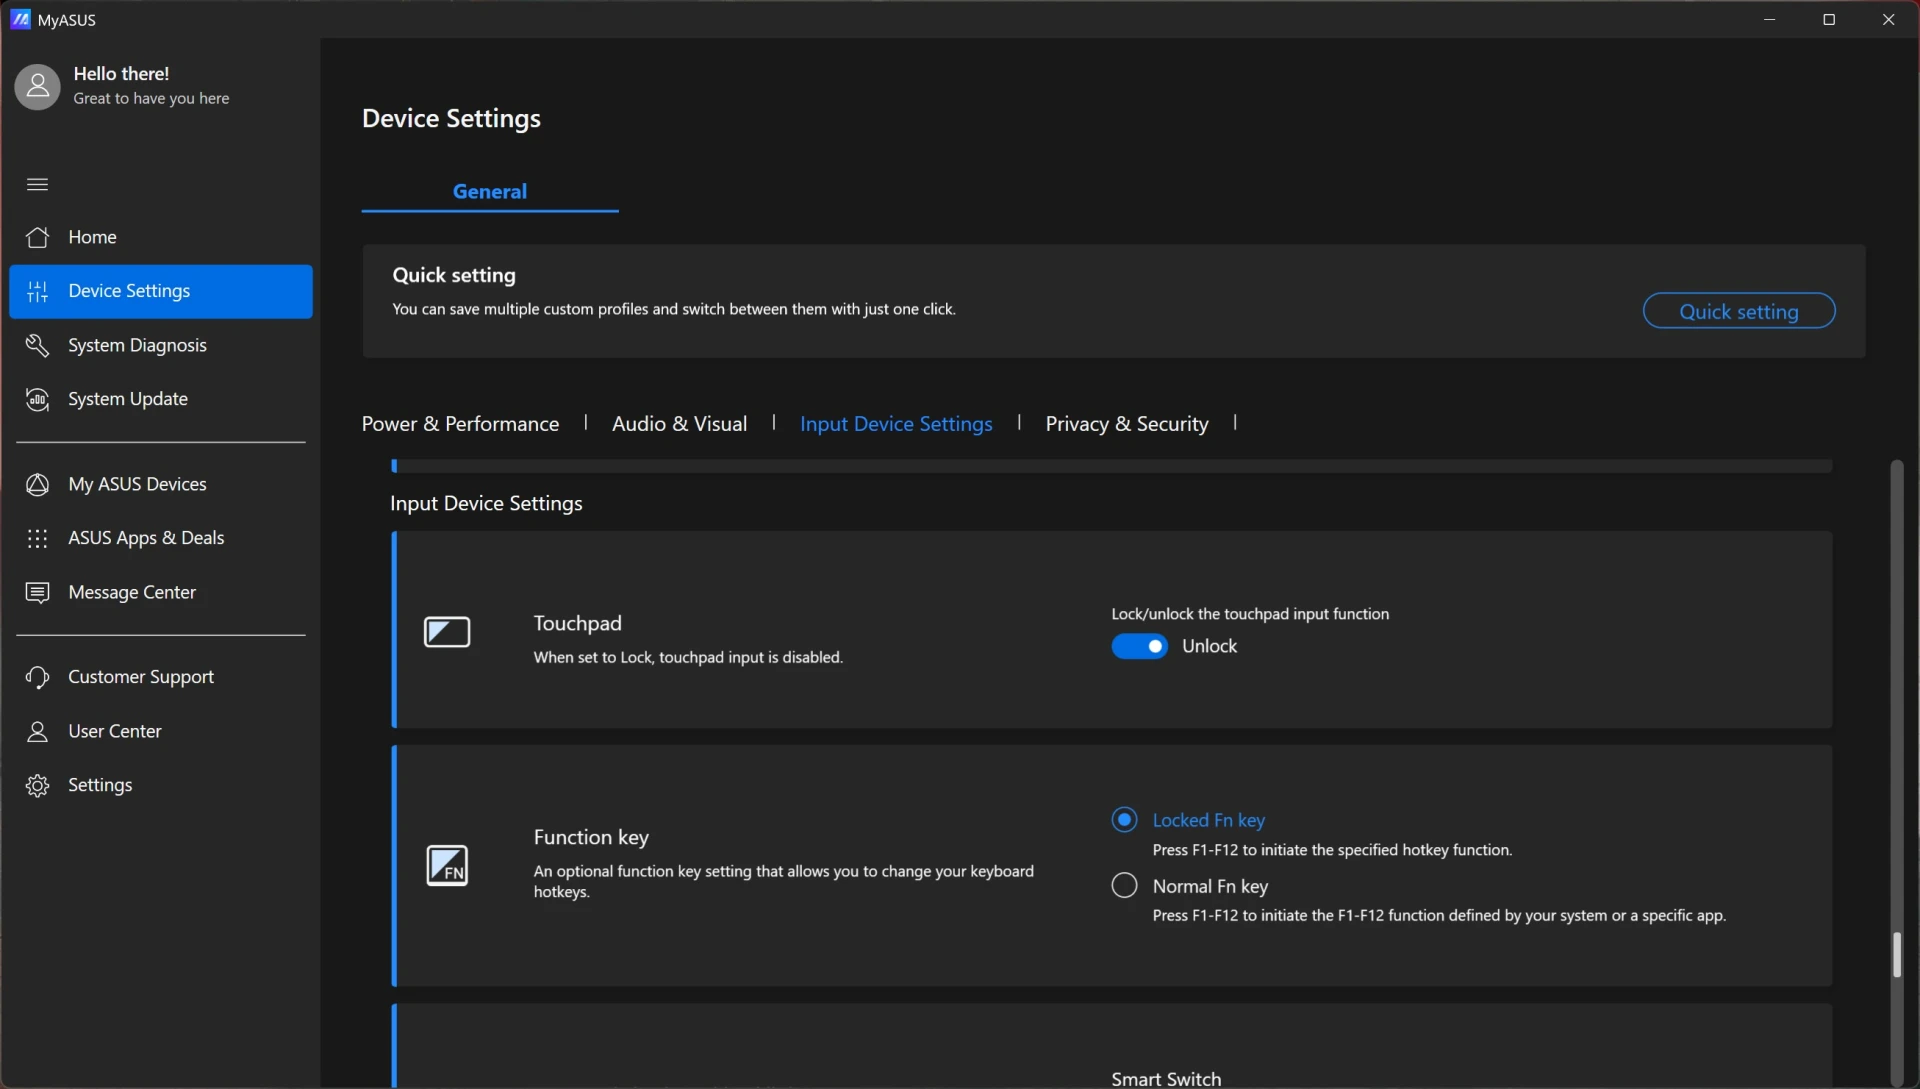Click the Quick setting button
Screen dimensions: 1920x1089
pyautogui.click(x=1738, y=311)
